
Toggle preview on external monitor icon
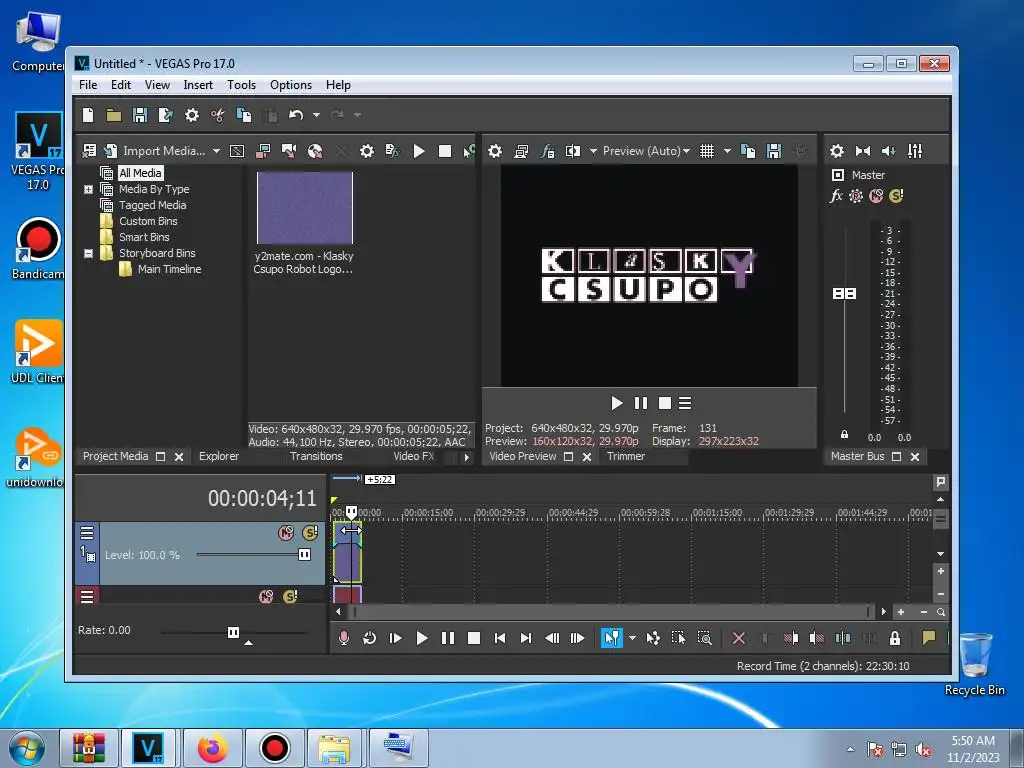pos(521,151)
